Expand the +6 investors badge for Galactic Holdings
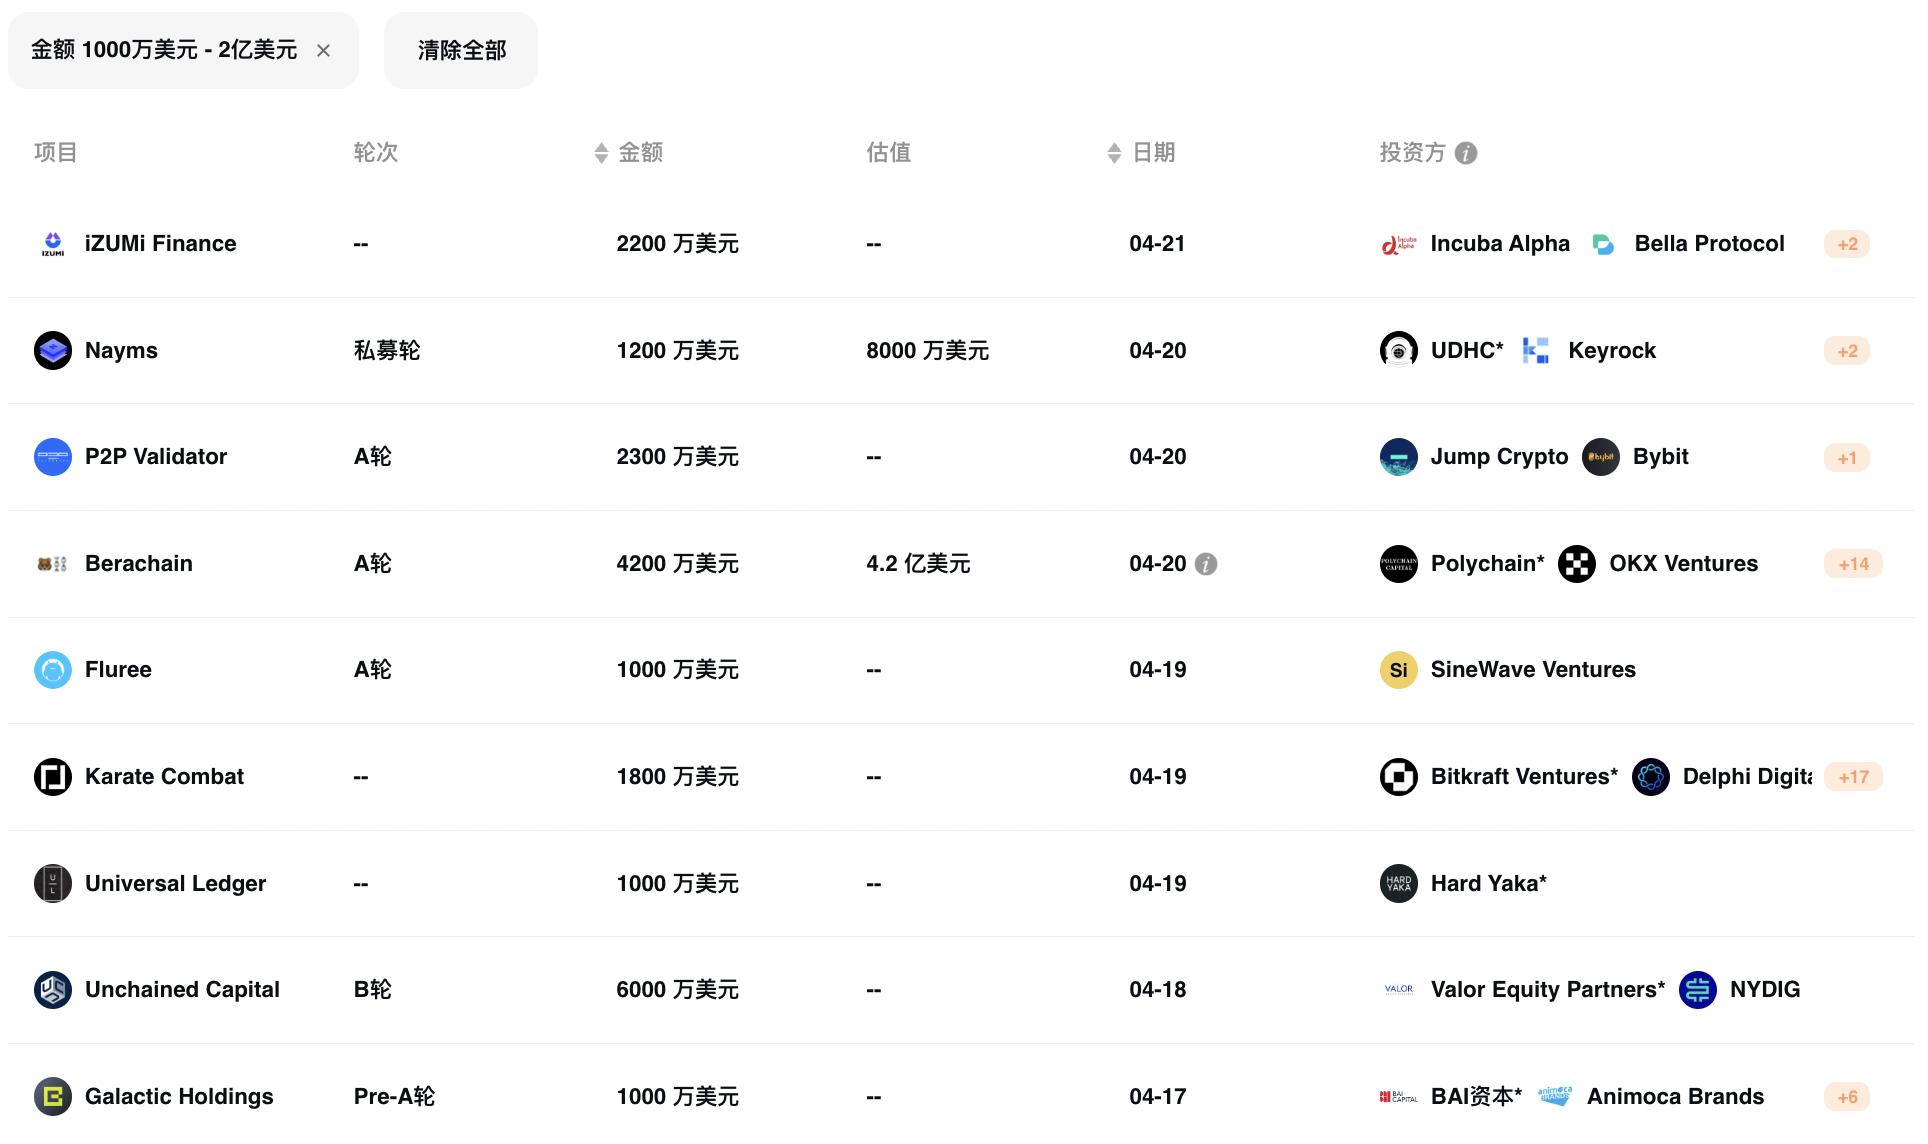 tap(1847, 1097)
